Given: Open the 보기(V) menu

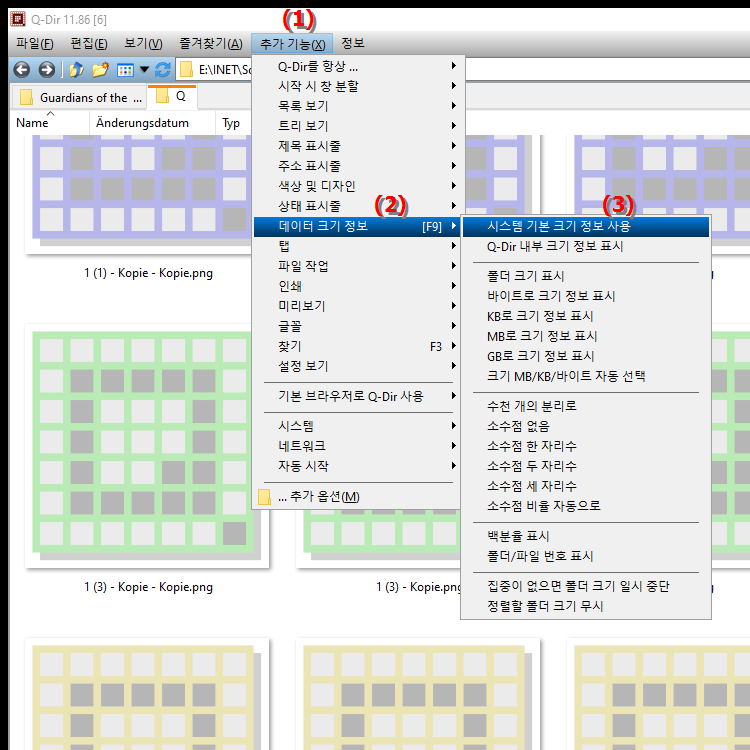Looking at the screenshot, I should coord(143,44).
